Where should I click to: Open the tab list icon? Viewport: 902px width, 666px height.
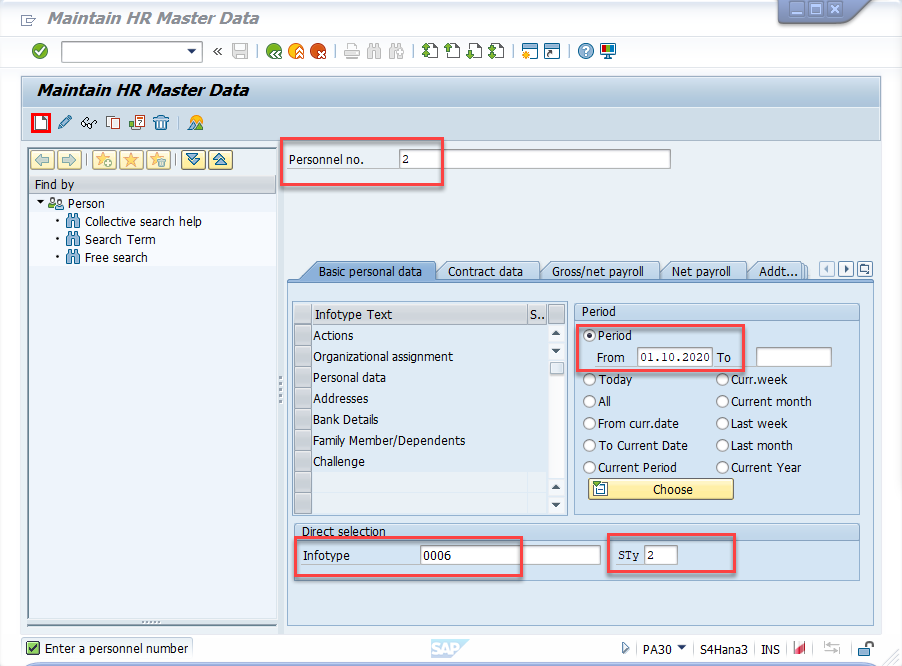click(865, 269)
